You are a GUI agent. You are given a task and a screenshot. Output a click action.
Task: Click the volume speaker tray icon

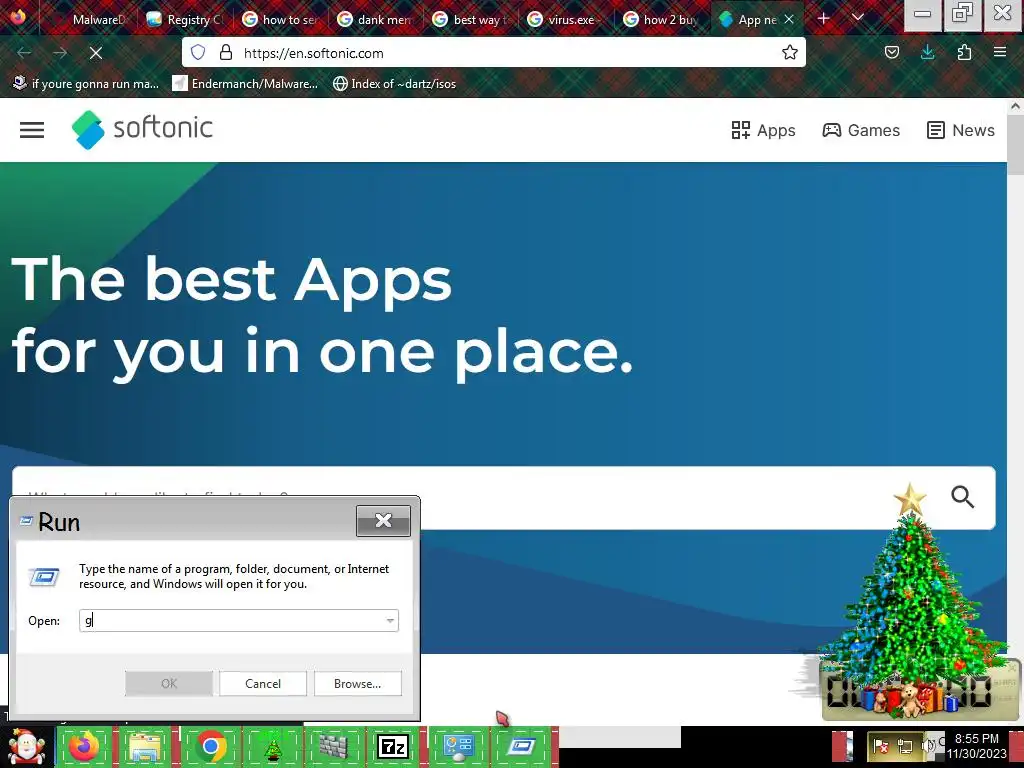(x=927, y=746)
